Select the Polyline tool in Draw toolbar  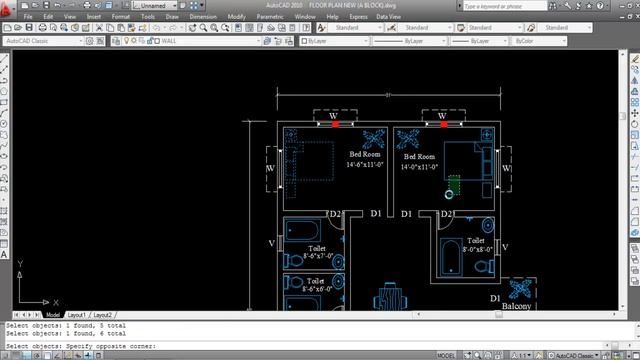[x=4, y=80]
